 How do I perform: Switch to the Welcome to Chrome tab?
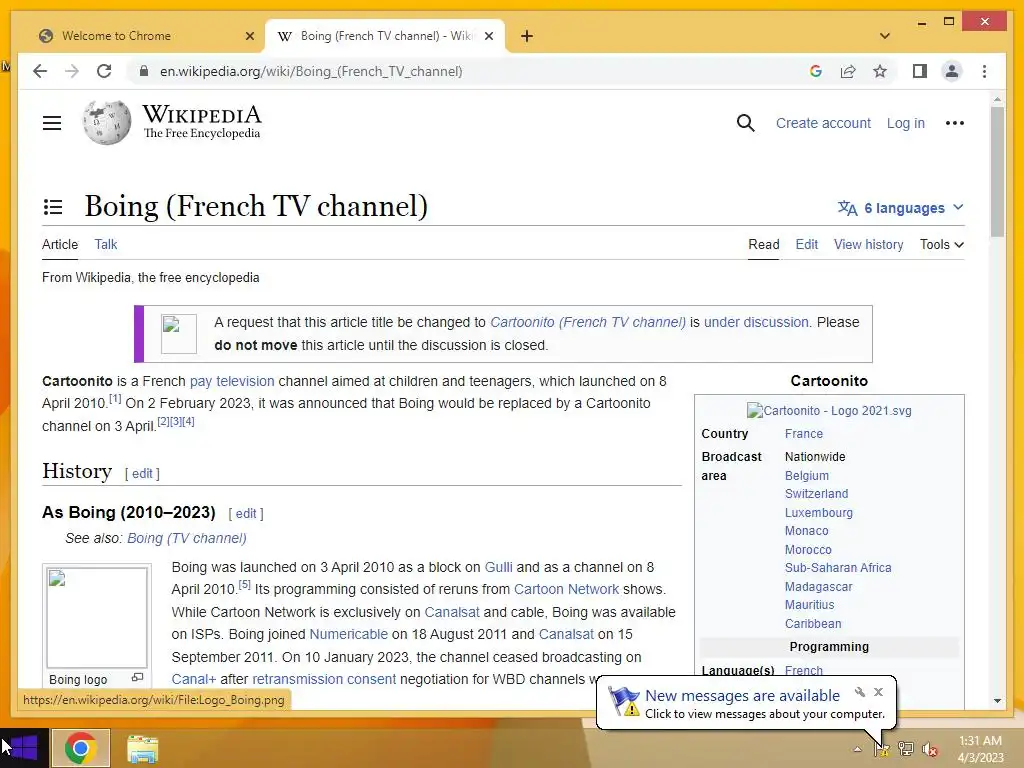click(x=142, y=36)
